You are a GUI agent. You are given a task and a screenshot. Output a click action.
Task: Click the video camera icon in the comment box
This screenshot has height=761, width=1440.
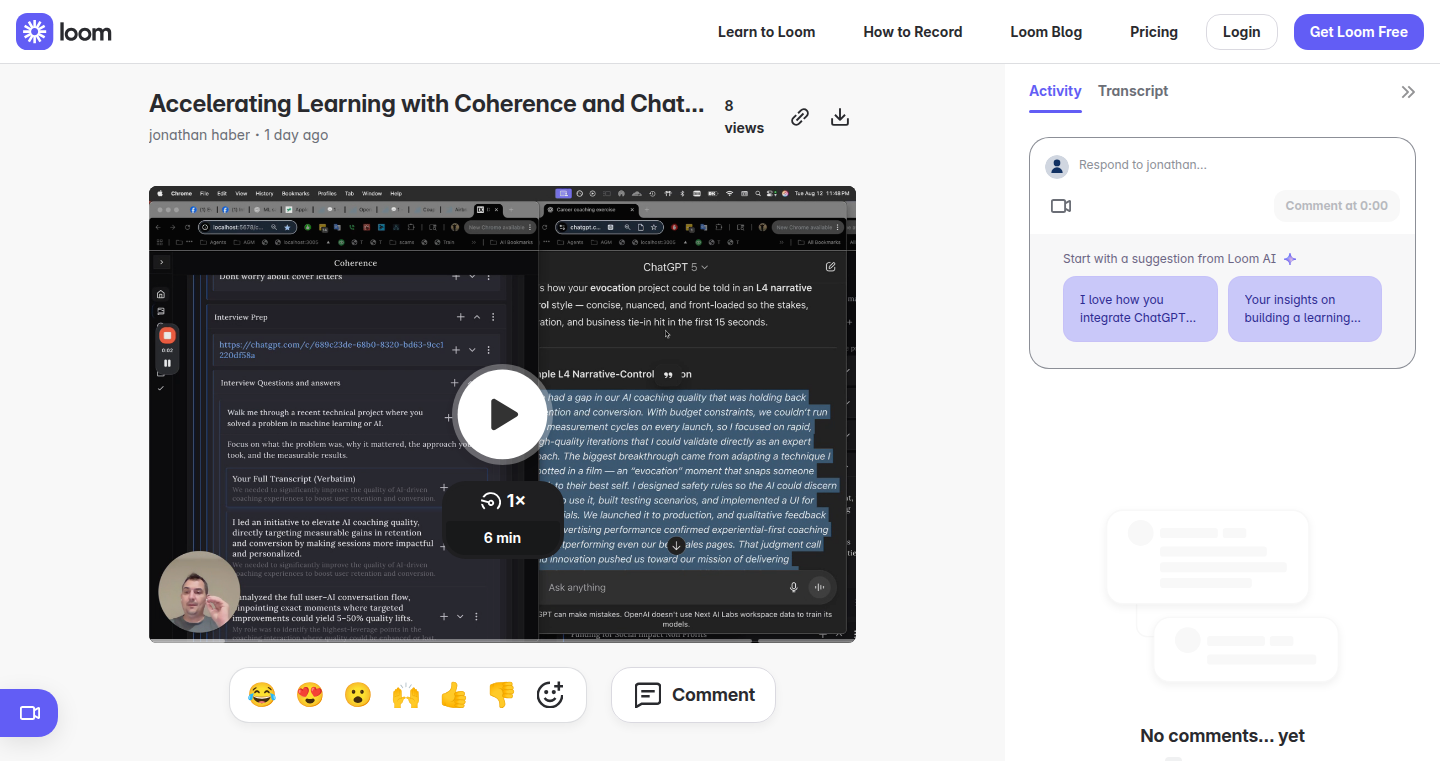pos(1061,206)
